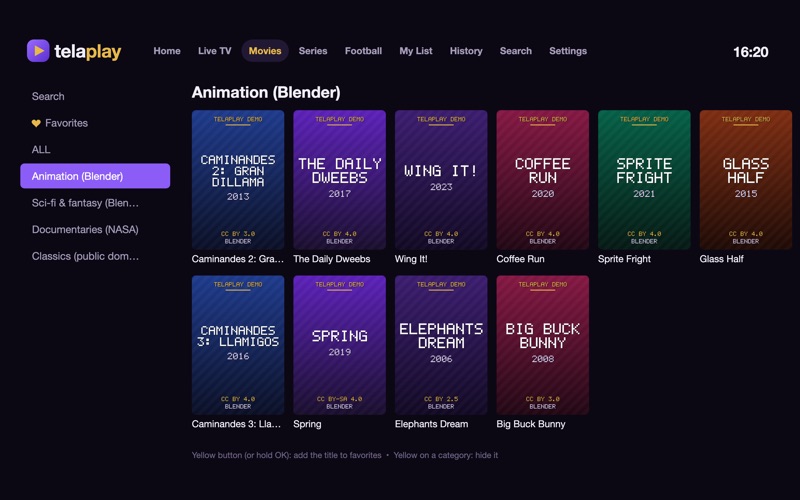Open Classics (public domain) category
This screenshot has width=800, height=500.
[x=95, y=256]
